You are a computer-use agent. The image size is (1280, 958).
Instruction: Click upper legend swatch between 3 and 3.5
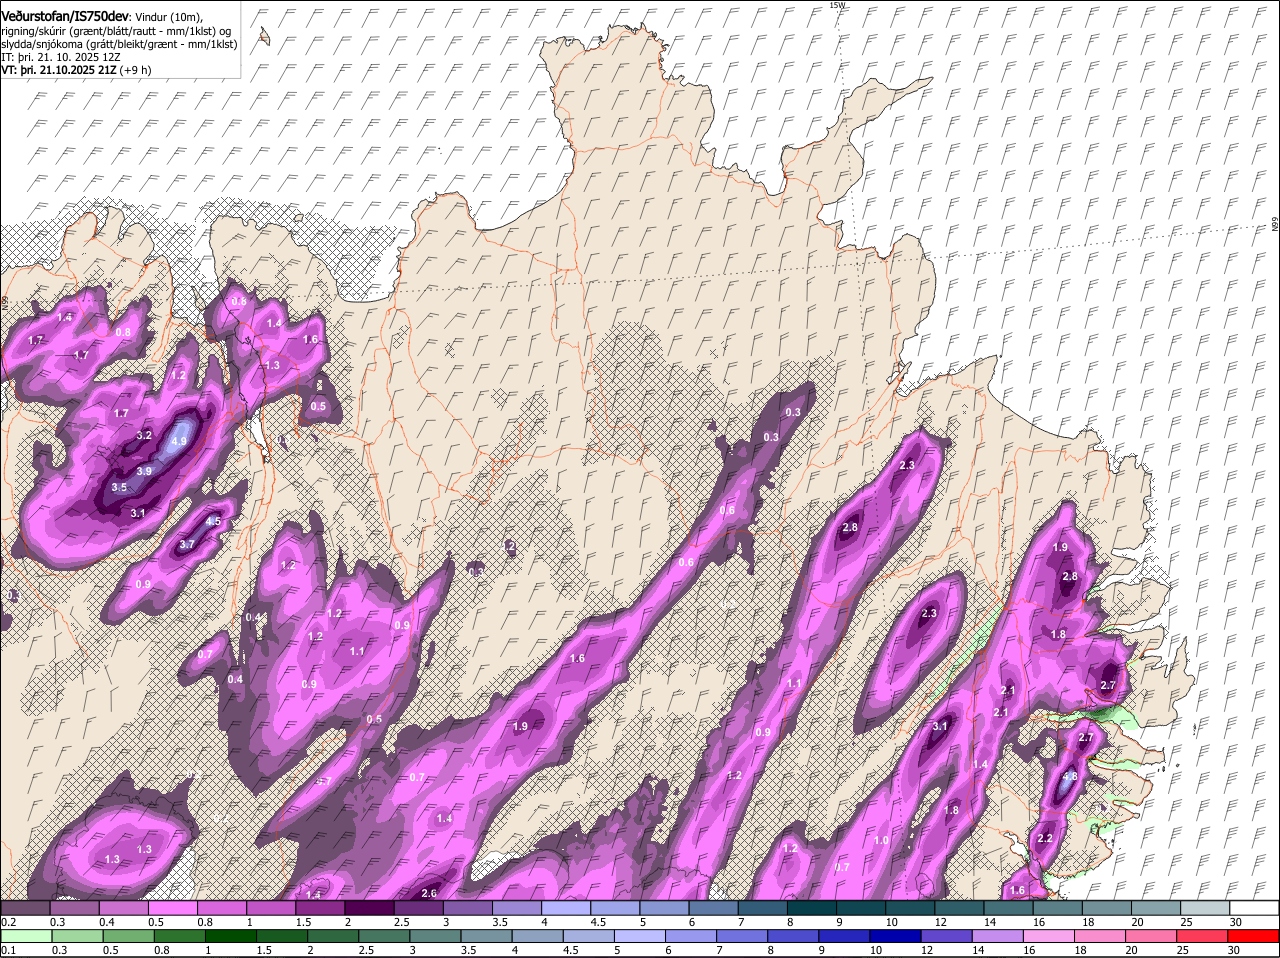click(469, 908)
